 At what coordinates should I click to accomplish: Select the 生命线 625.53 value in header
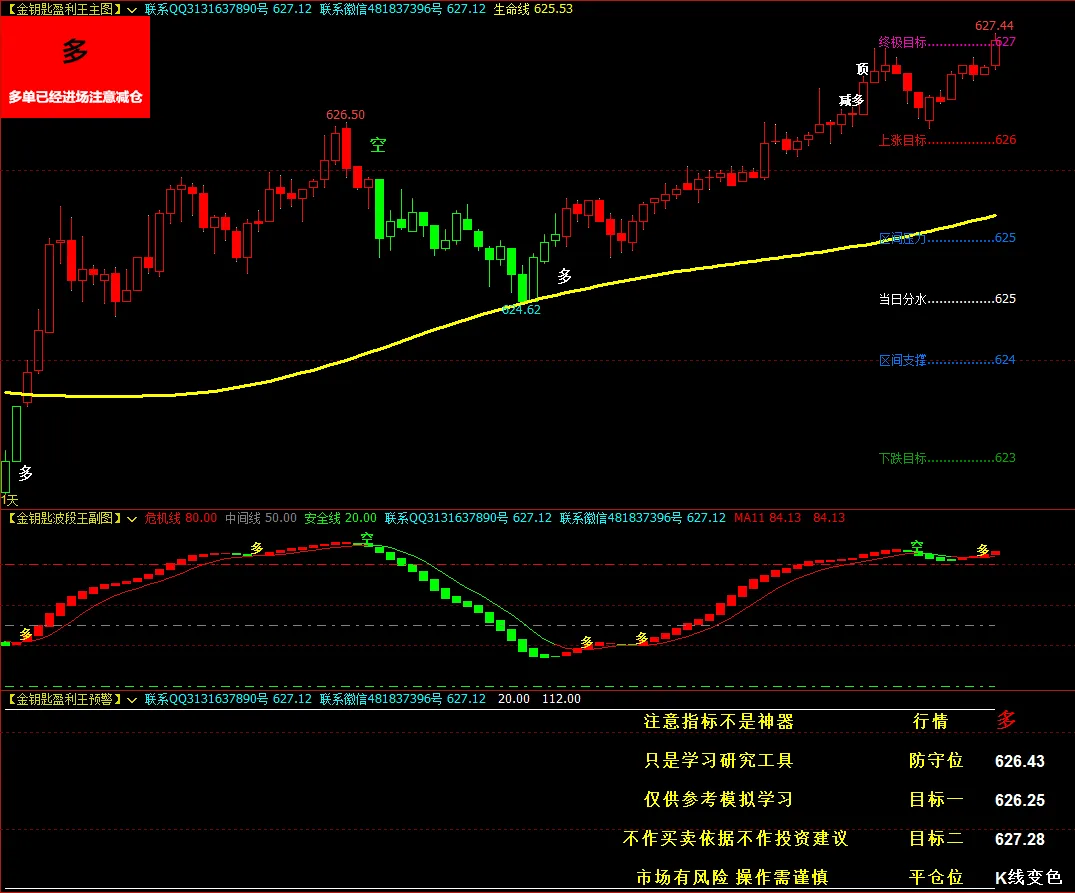coord(533,9)
